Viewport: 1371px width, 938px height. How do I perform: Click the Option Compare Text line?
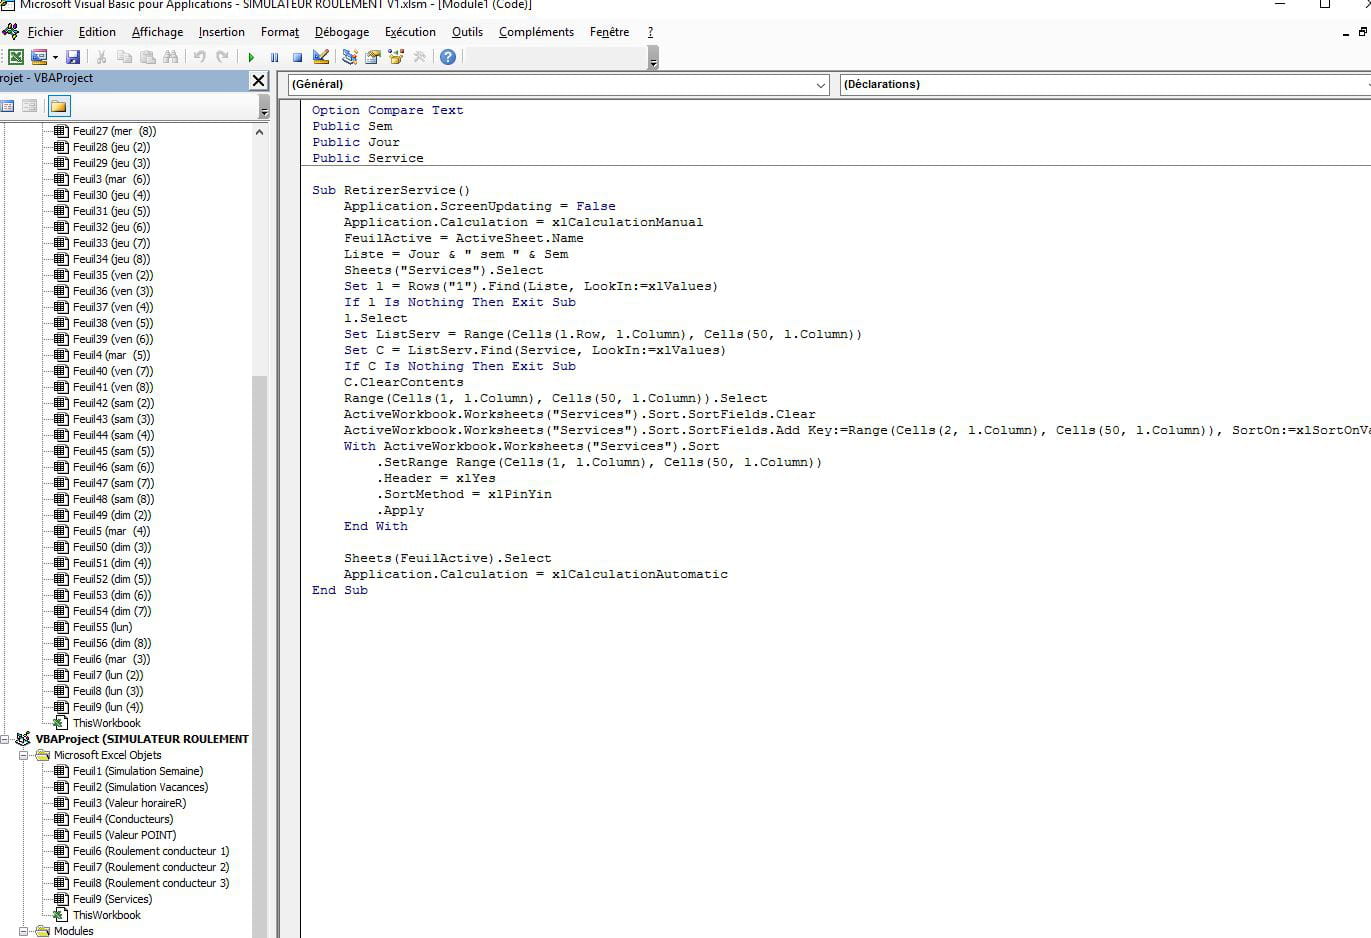pyautogui.click(x=388, y=110)
